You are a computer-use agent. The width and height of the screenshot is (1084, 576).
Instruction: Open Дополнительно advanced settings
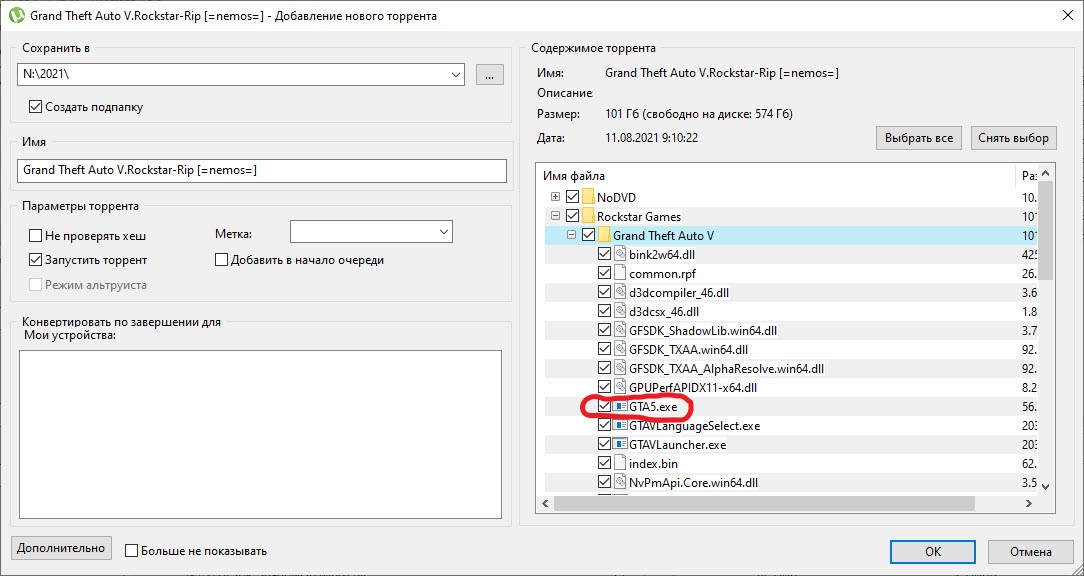pyautogui.click(x=61, y=548)
